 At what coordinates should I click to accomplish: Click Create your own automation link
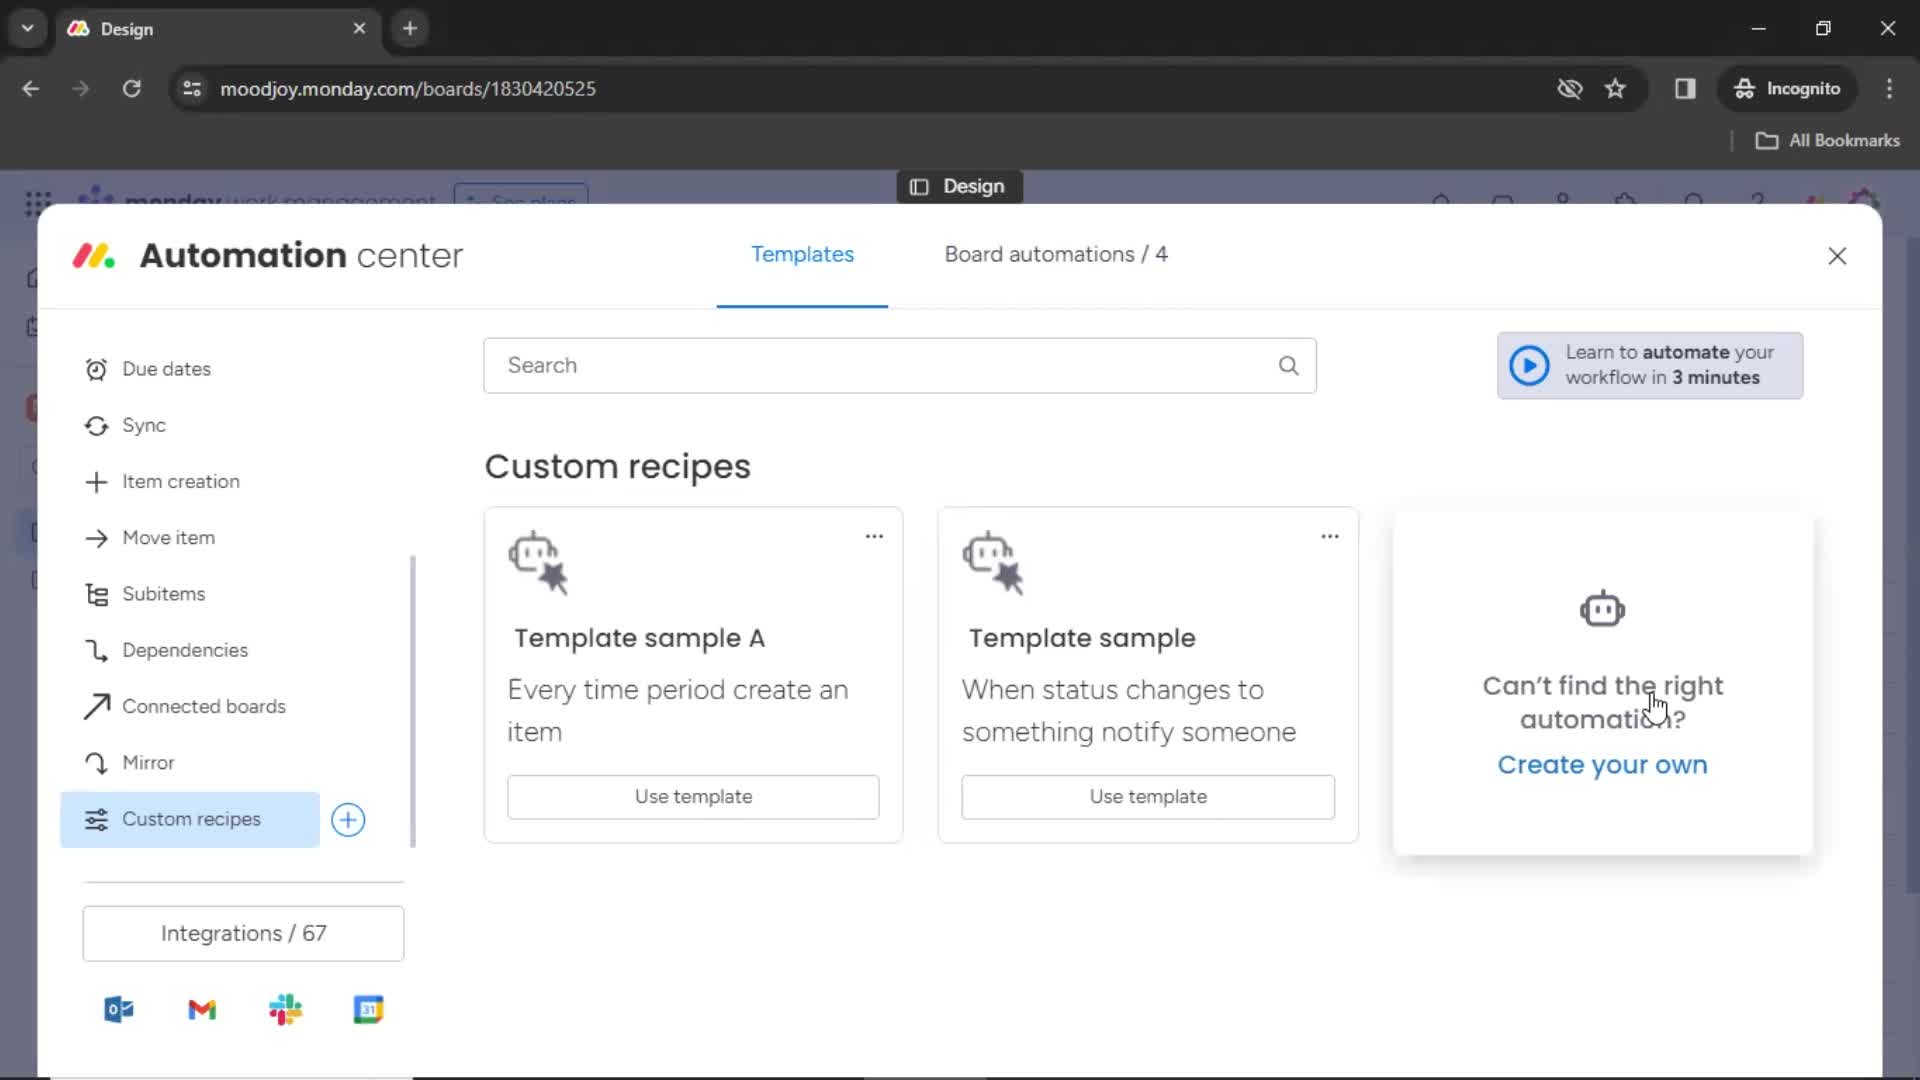(1602, 764)
